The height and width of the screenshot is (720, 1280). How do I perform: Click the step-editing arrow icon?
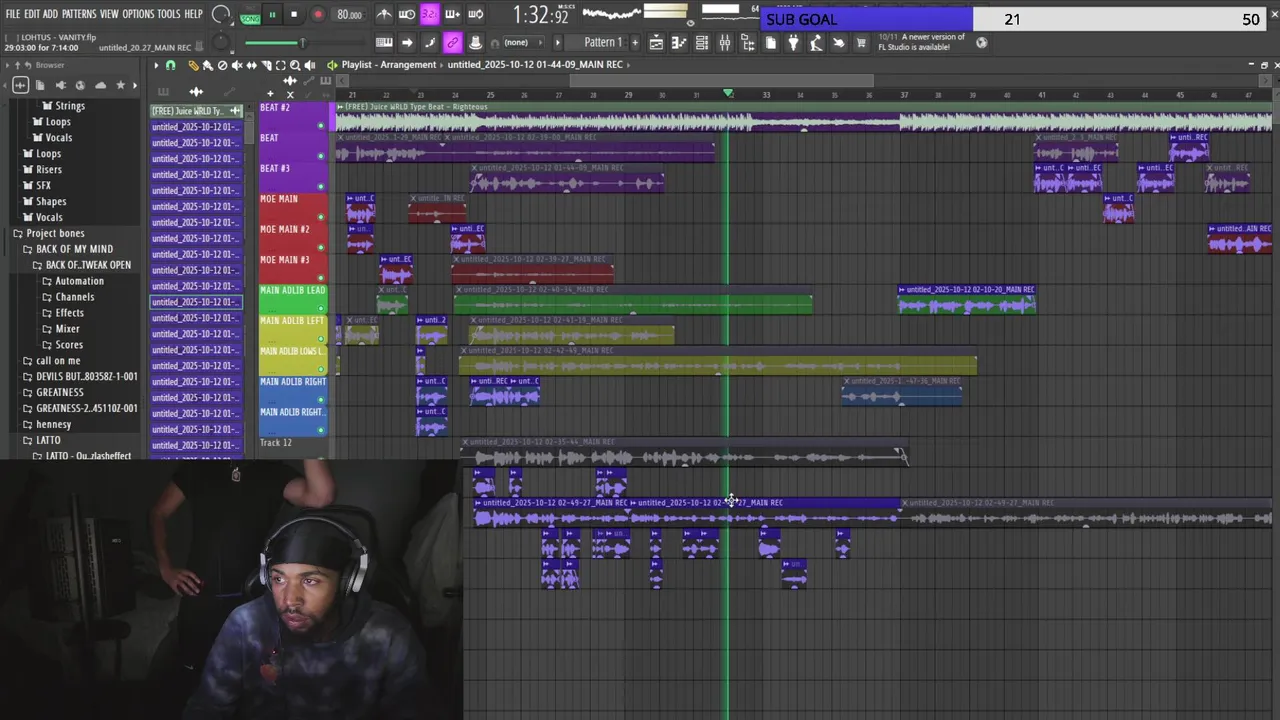tap(407, 43)
